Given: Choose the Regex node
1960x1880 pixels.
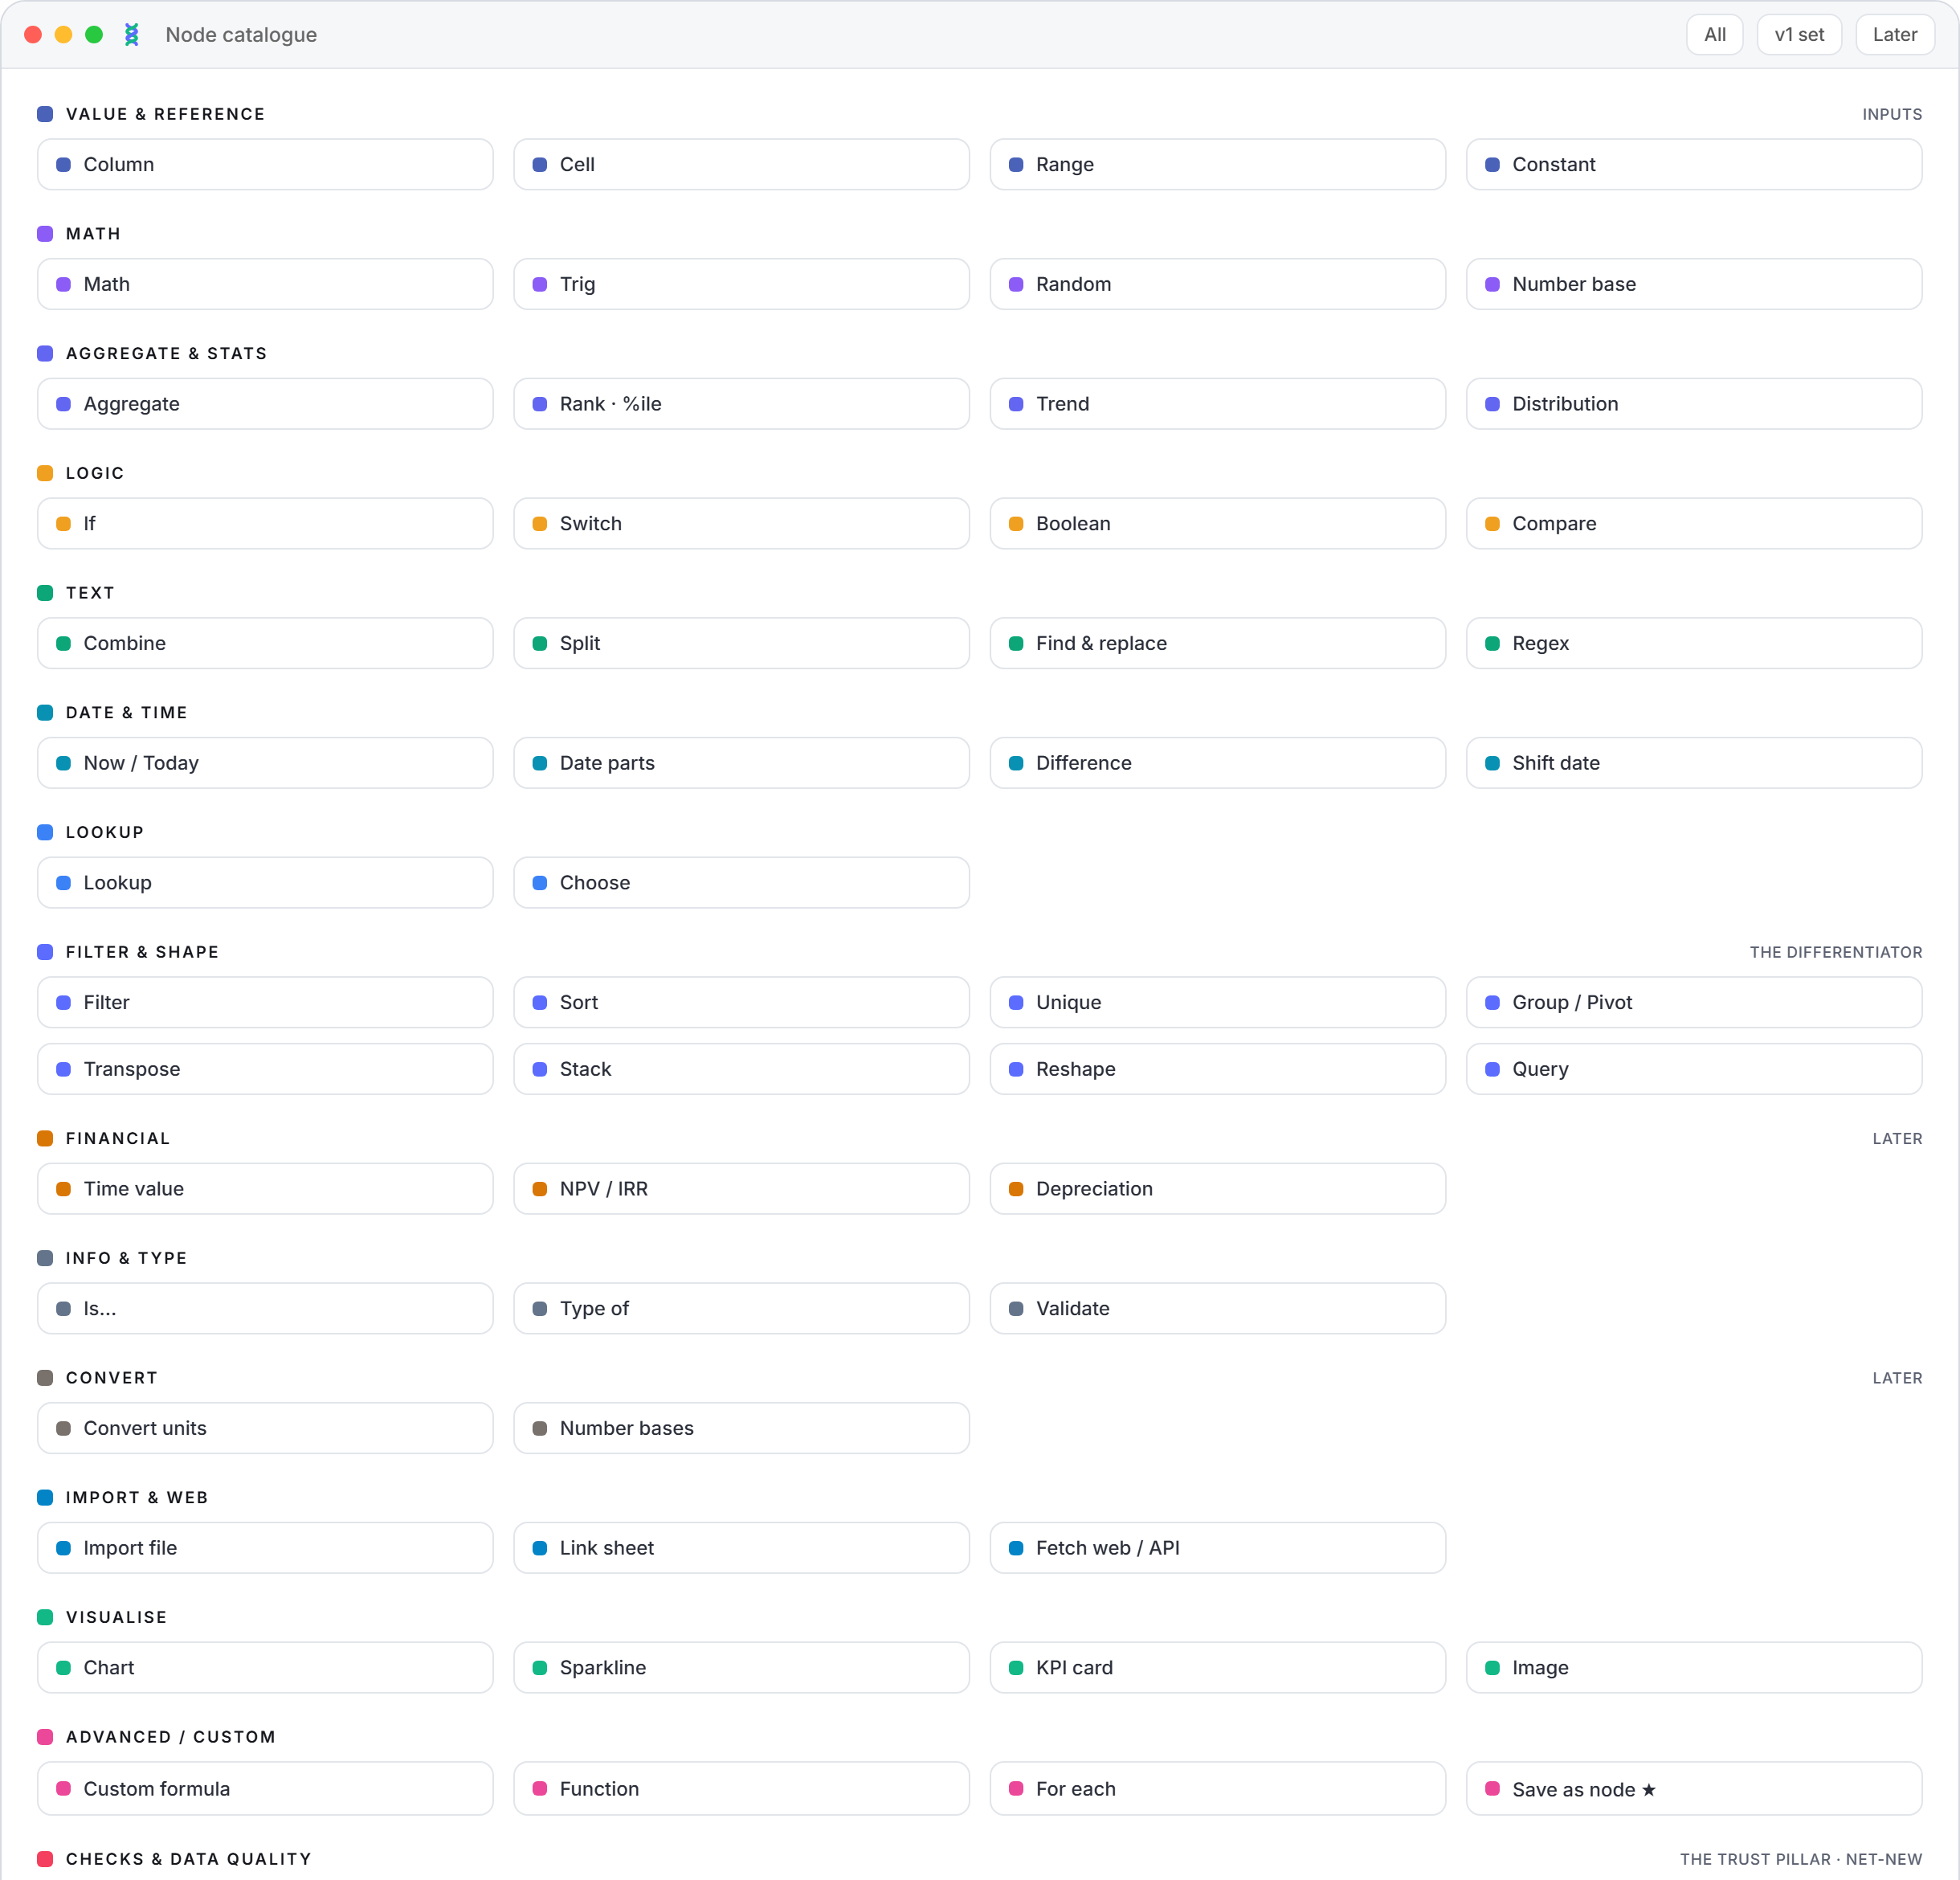Looking at the screenshot, I should coord(1693,643).
